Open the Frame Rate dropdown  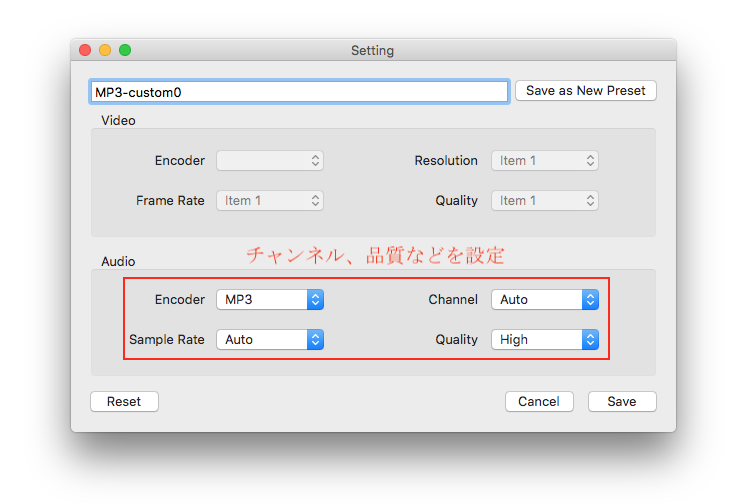(270, 200)
